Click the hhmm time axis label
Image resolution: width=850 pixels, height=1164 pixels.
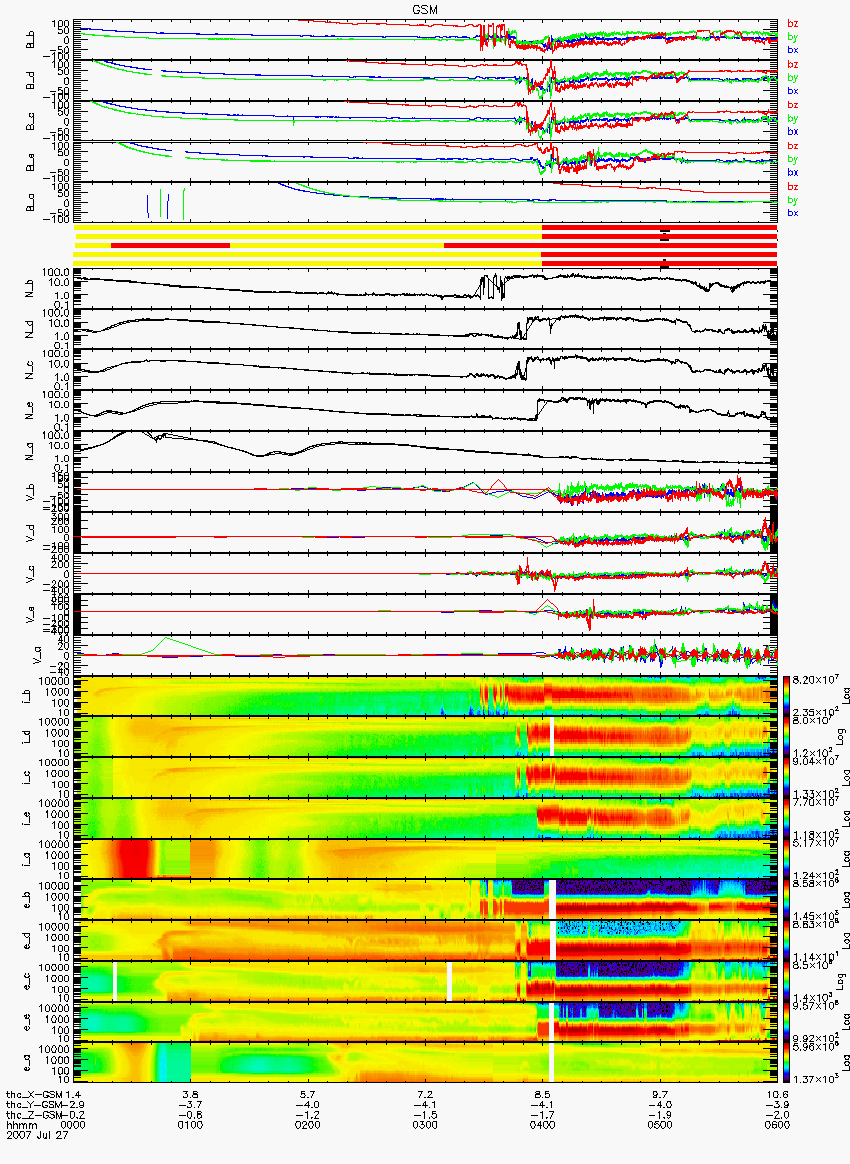(22, 1125)
